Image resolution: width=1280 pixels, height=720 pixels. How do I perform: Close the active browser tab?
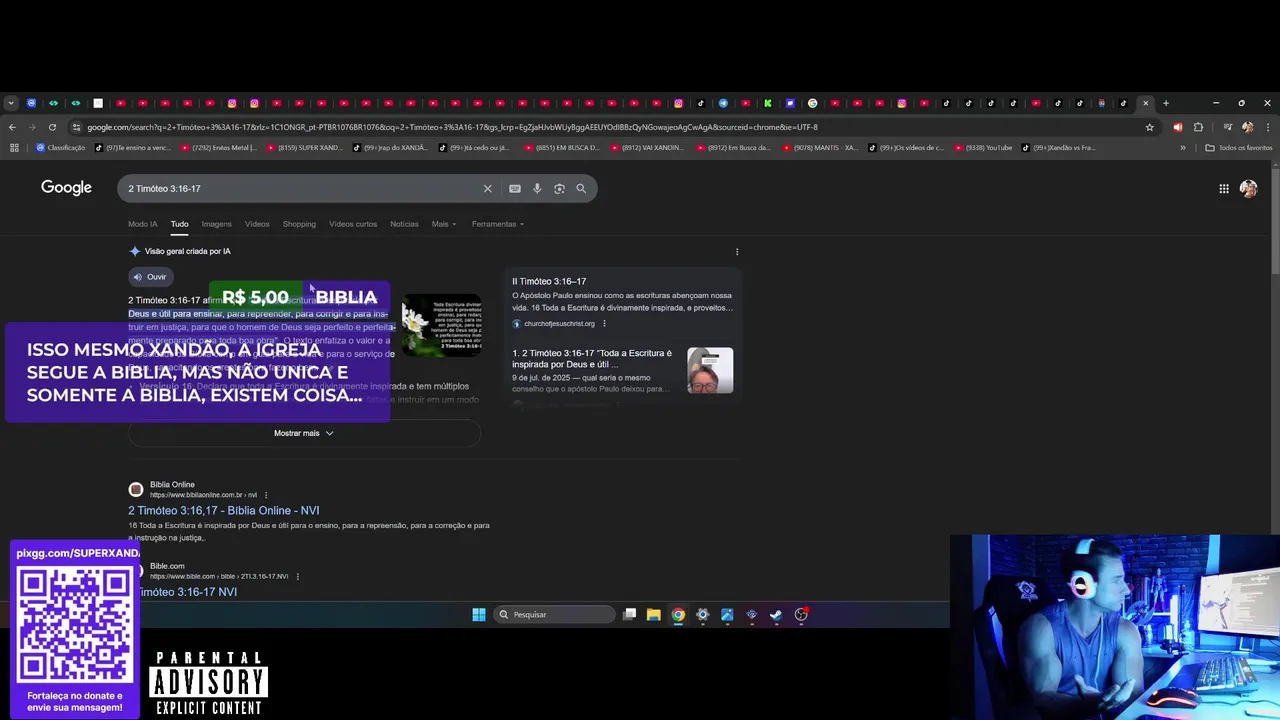[x=1146, y=103]
